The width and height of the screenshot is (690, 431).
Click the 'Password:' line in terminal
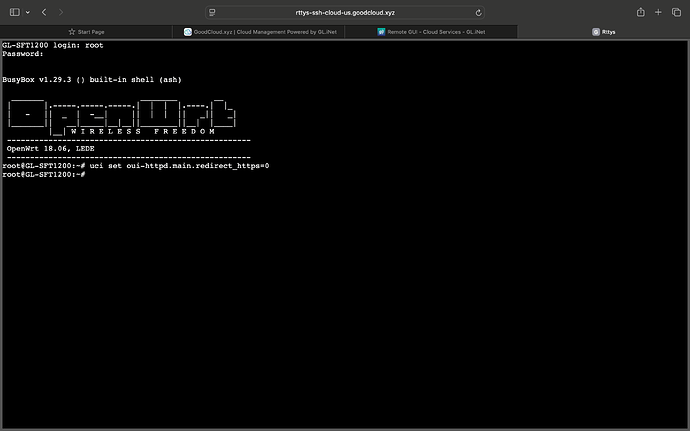(x=23, y=54)
